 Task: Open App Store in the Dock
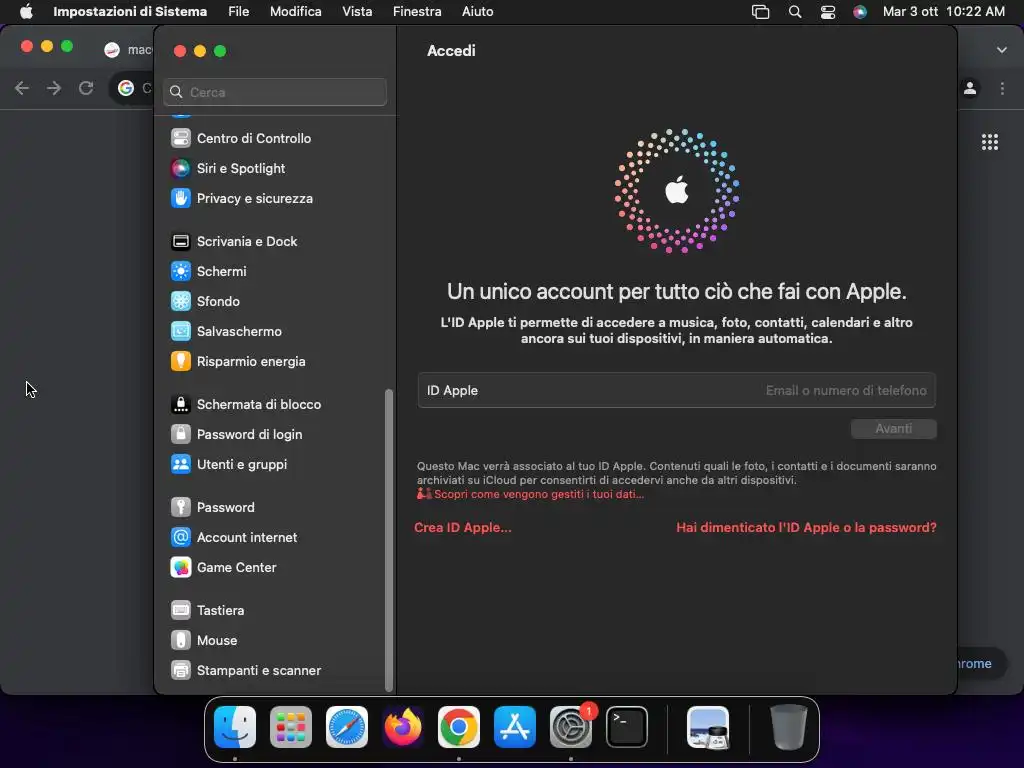click(515, 727)
